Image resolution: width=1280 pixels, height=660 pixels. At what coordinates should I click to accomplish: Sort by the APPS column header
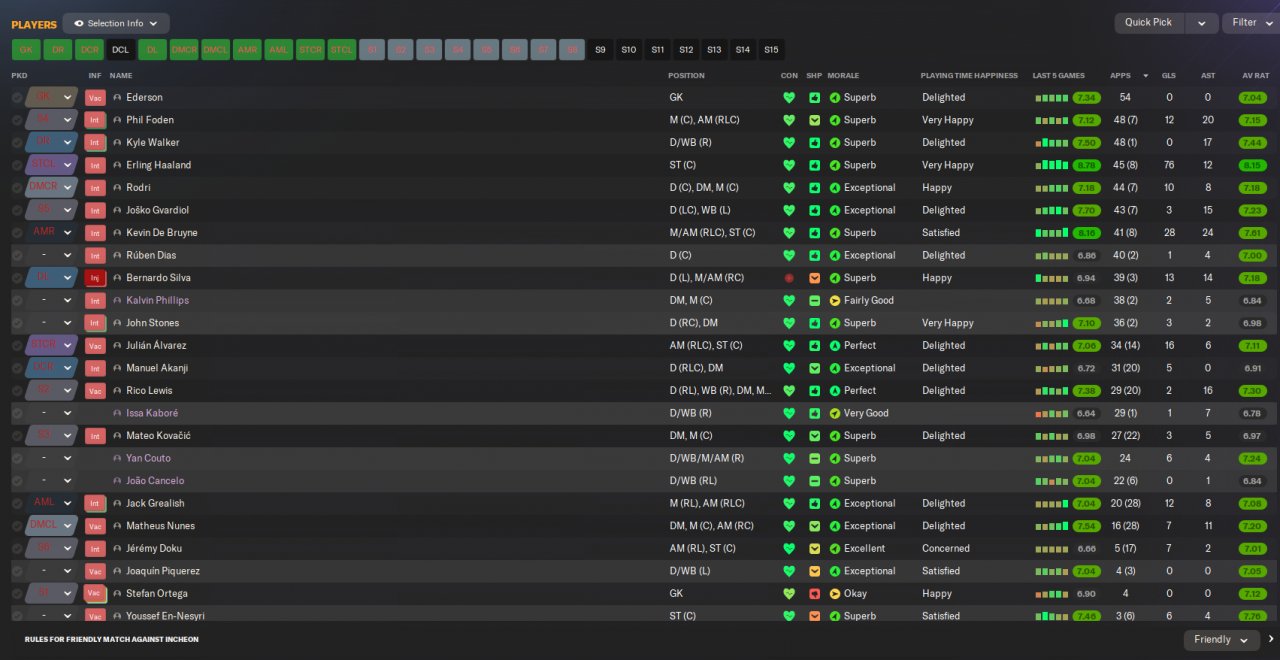tap(1120, 76)
